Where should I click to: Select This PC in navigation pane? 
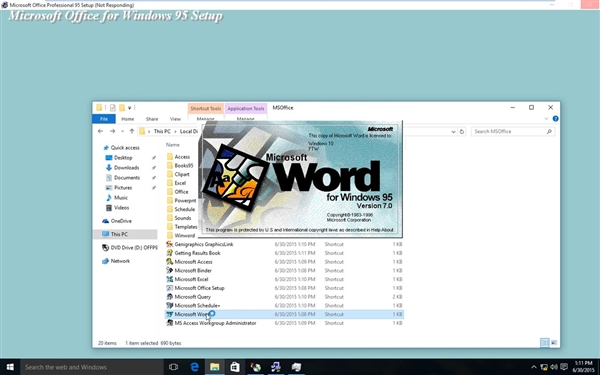point(125,234)
